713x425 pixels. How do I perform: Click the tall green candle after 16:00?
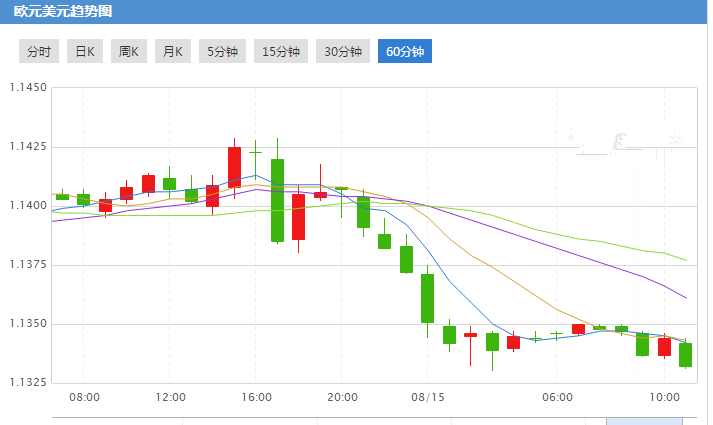[277, 200]
